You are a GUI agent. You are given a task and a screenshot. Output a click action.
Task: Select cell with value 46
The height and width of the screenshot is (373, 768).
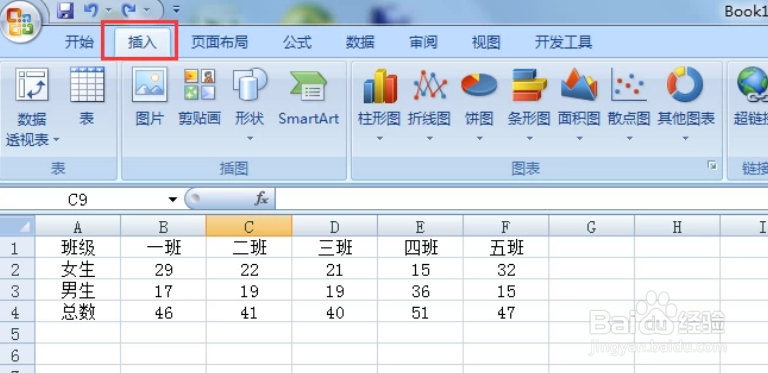(x=163, y=312)
